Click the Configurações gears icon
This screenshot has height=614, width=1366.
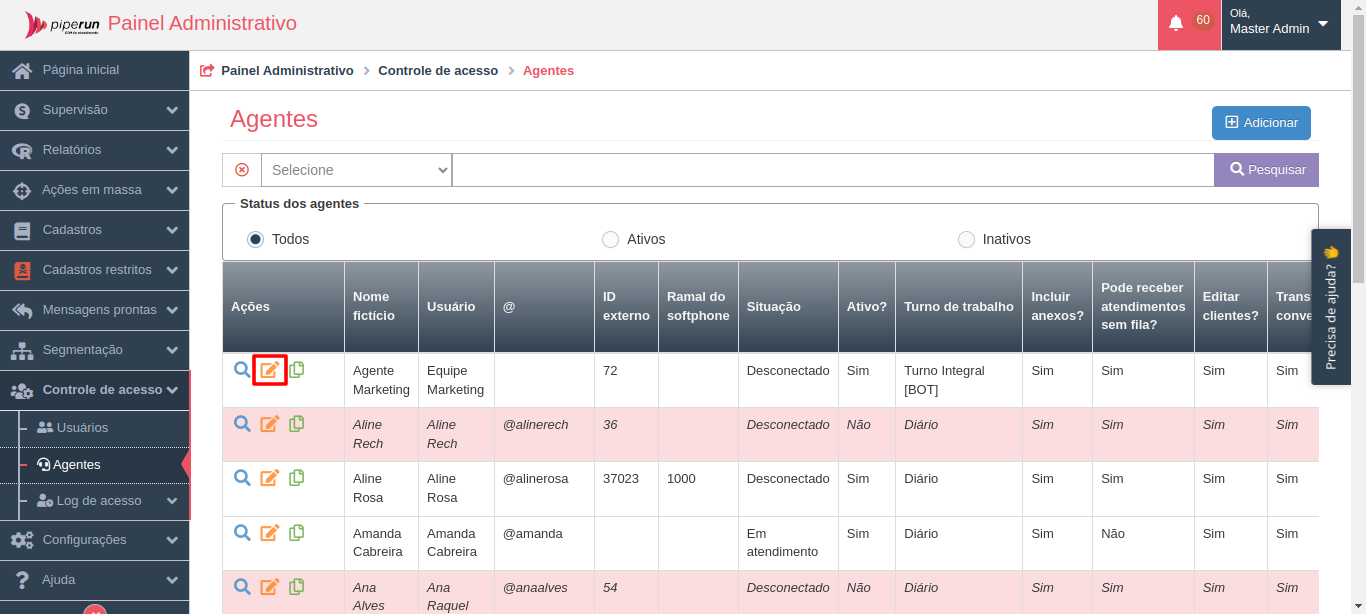tap(22, 540)
